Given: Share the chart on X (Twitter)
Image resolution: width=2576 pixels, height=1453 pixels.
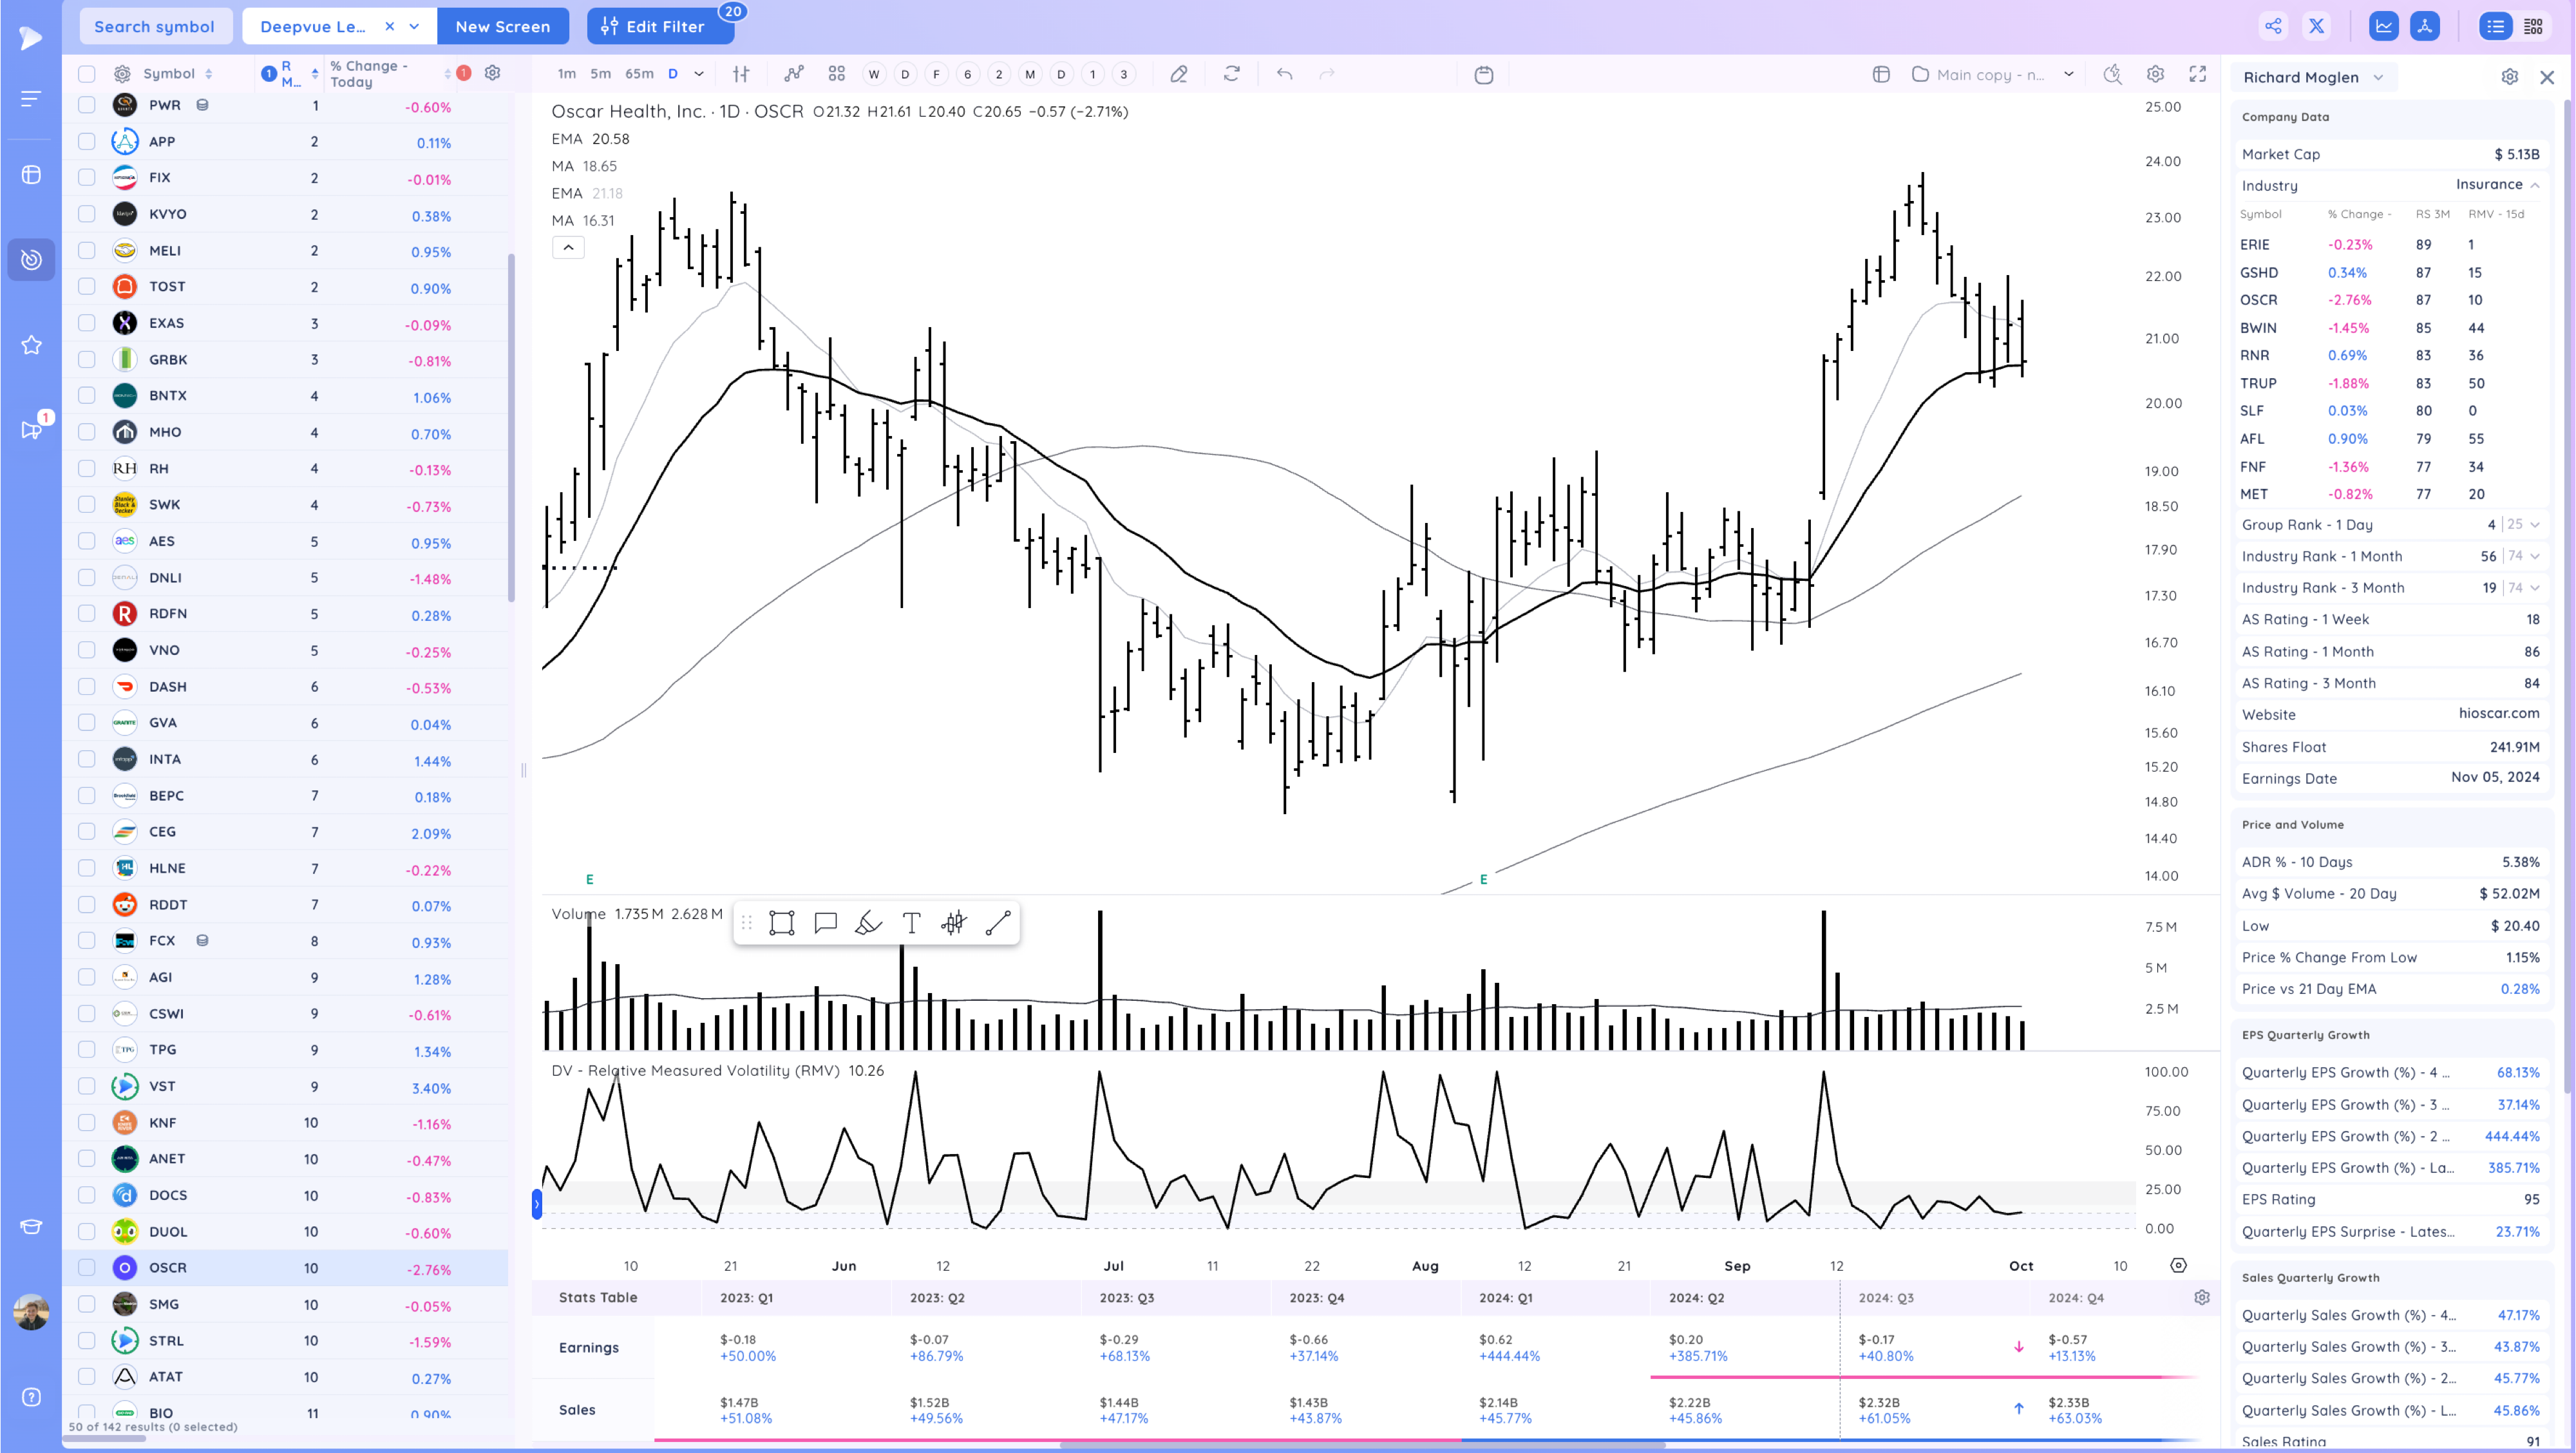Looking at the screenshot, I should tap(2316, 27).
